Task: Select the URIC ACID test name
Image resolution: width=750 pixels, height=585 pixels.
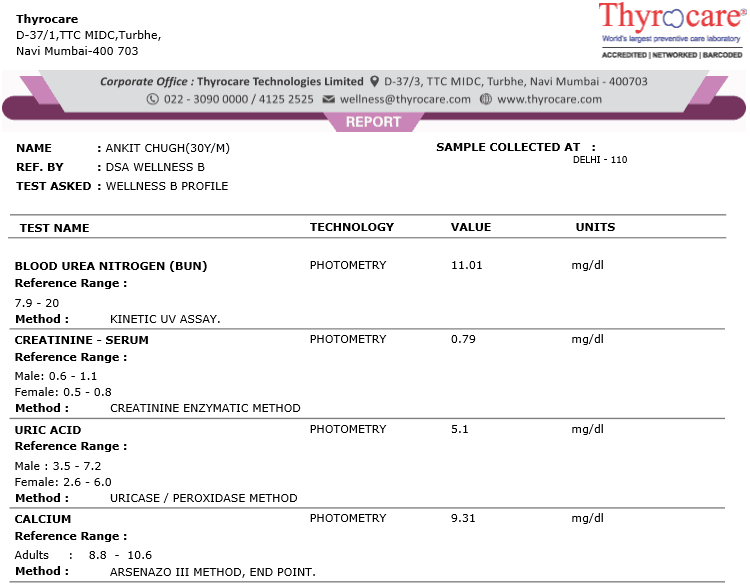Action: click(48, 430)
